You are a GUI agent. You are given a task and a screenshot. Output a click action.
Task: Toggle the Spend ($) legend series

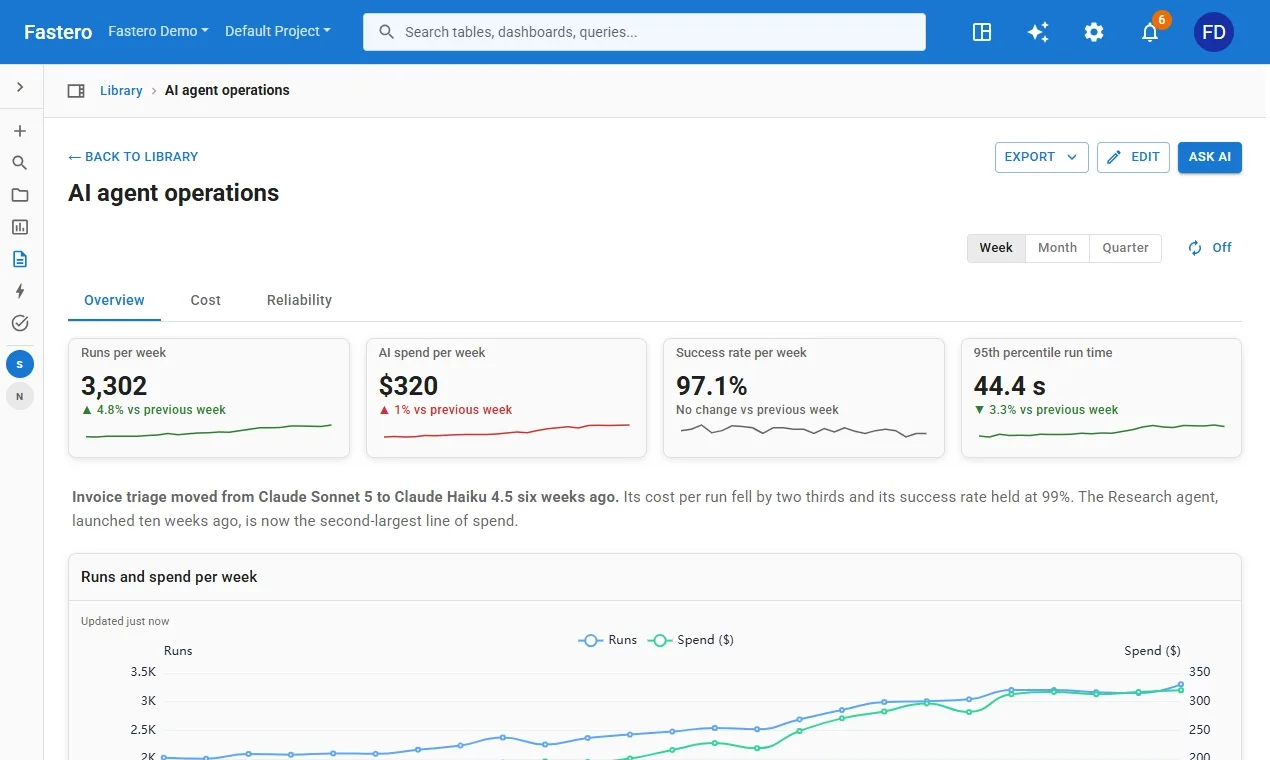pos(691,640)
